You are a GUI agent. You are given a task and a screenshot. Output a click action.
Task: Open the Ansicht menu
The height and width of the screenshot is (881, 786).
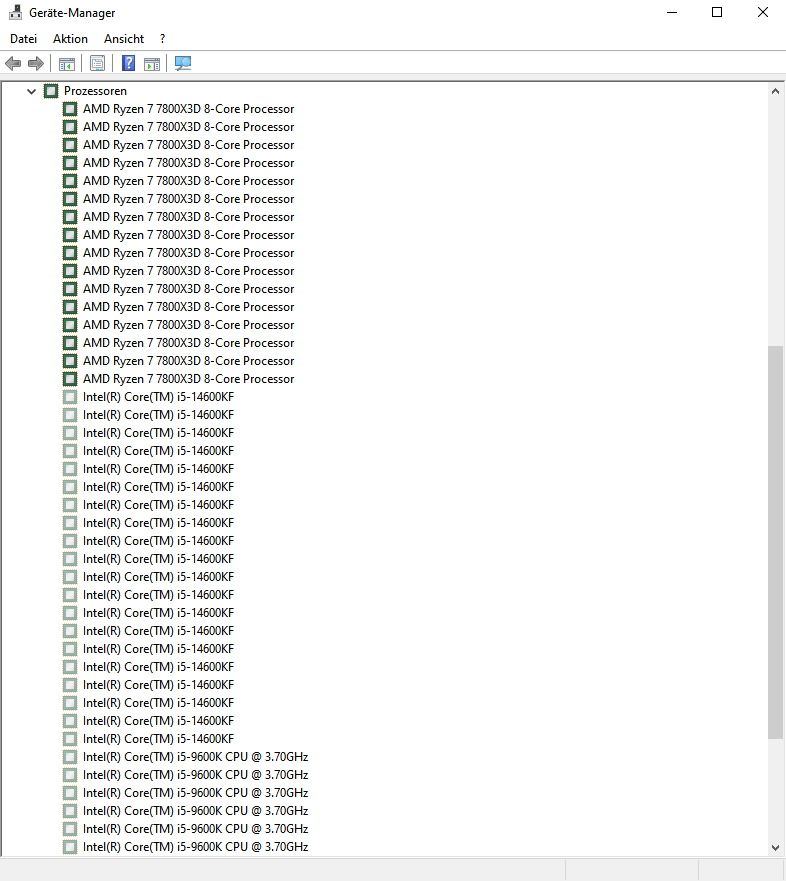click(x=124, y=39)
